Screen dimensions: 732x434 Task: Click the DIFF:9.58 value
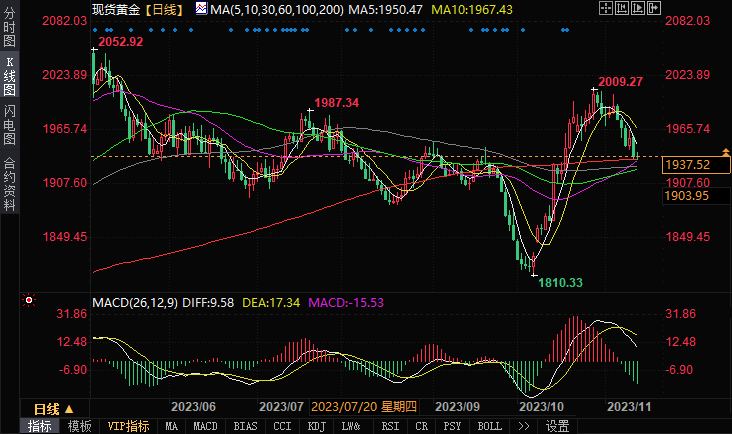tap(208, 302)
